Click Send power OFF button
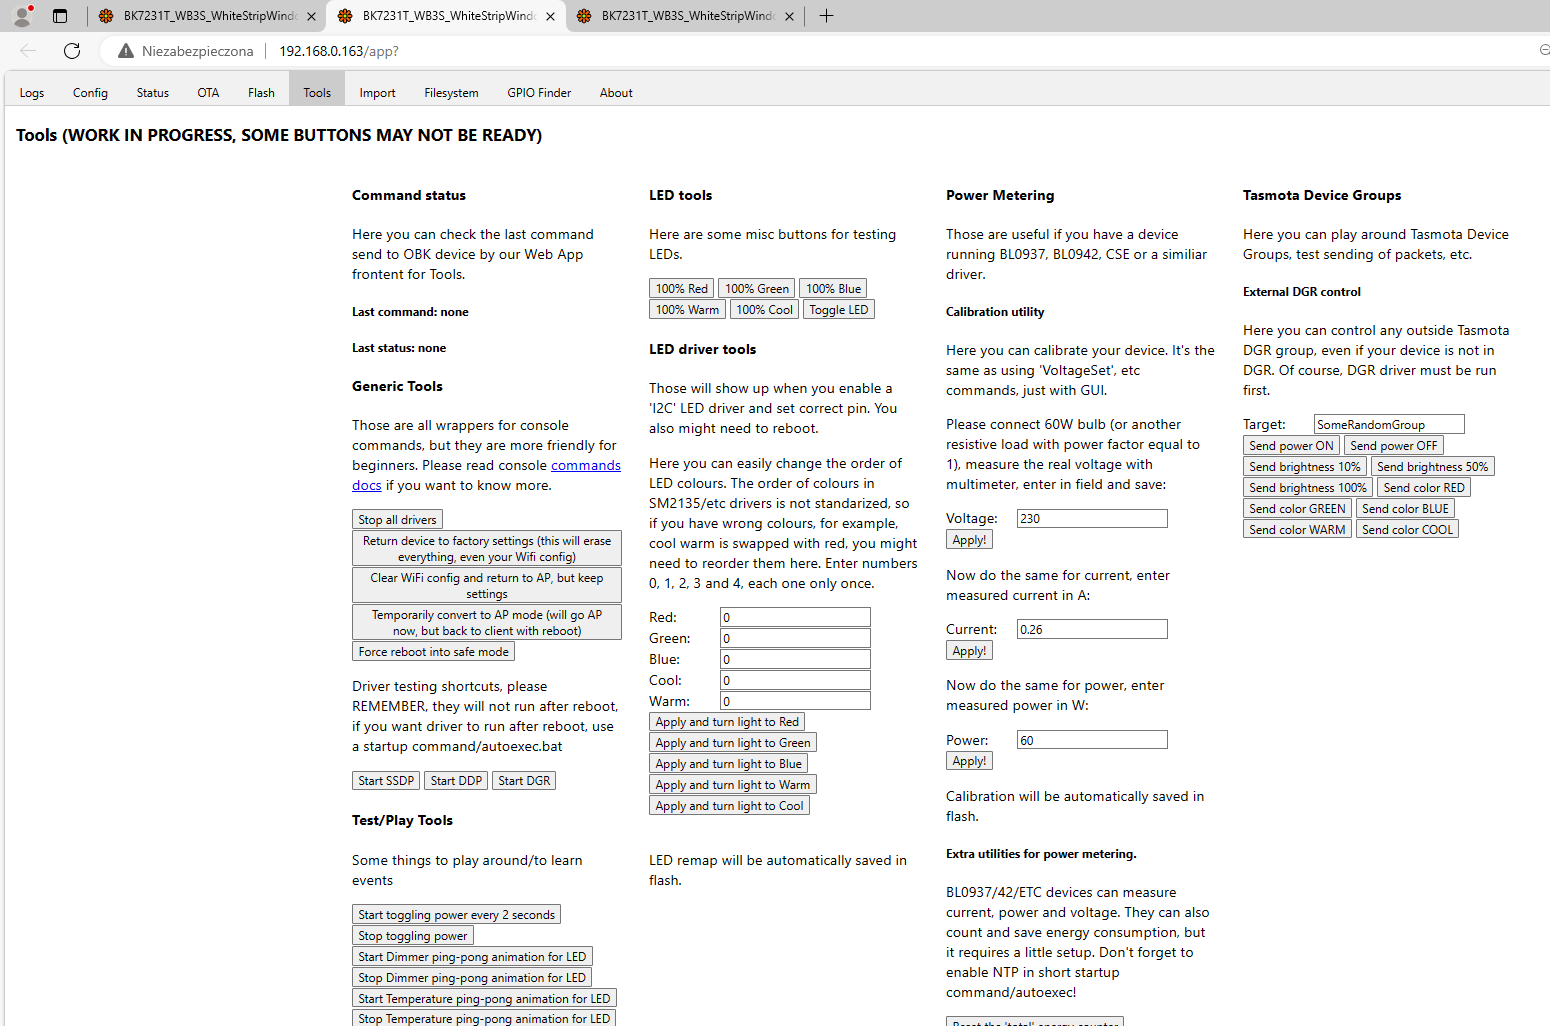 (1393, 446)
